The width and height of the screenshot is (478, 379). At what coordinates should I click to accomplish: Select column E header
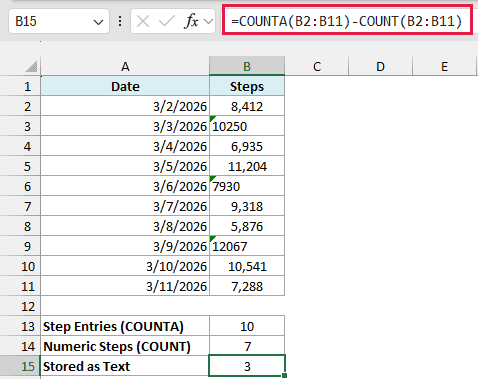(x=444, y=66)
